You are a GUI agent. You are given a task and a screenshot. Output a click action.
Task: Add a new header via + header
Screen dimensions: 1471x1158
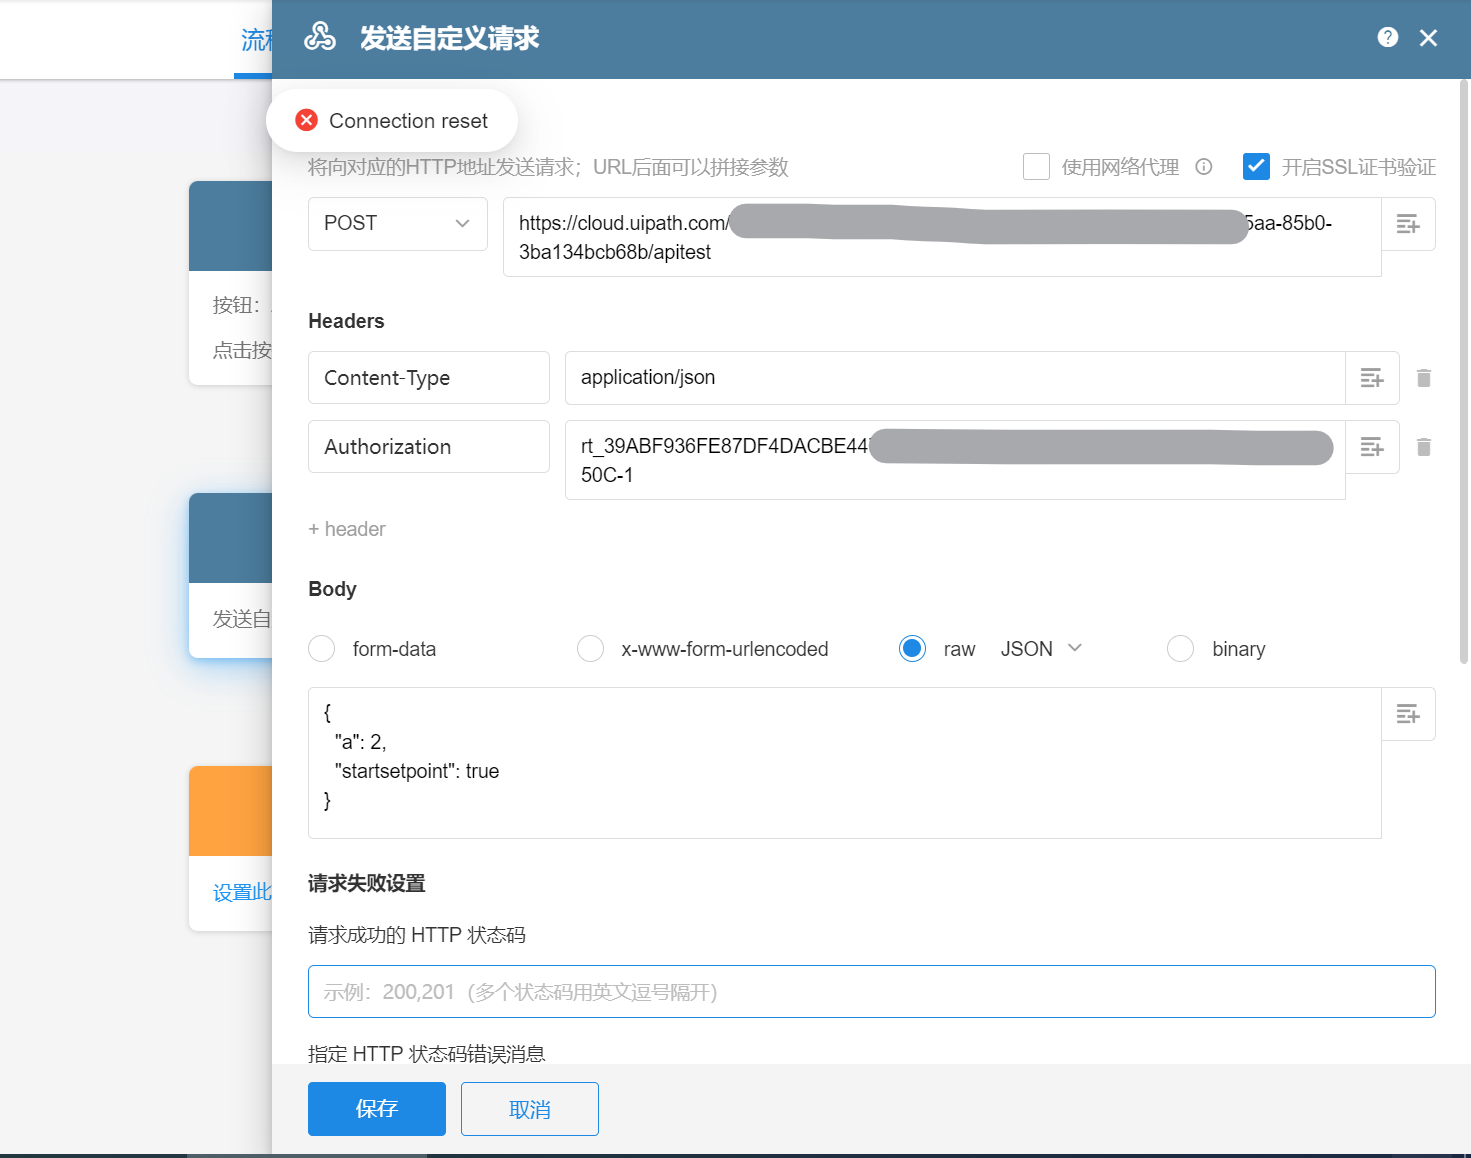(x=347, y=529)
